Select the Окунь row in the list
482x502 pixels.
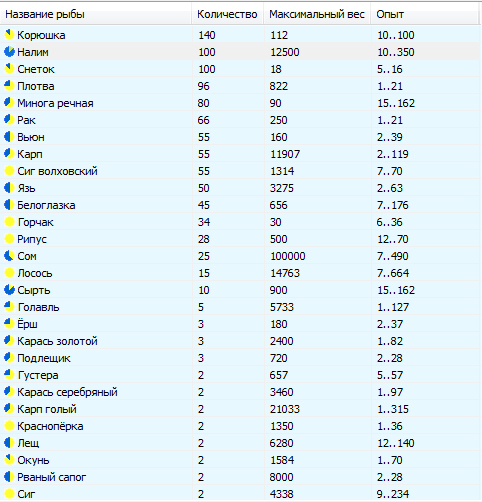tap(241, 460)
